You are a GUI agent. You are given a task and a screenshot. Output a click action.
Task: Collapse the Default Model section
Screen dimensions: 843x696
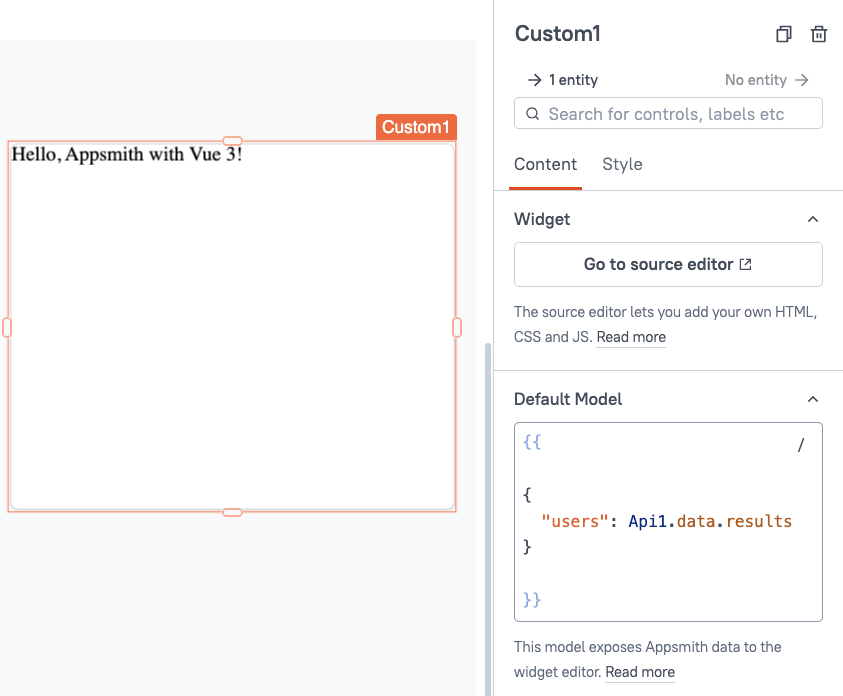pyautogui.click(x=813, y=398)
